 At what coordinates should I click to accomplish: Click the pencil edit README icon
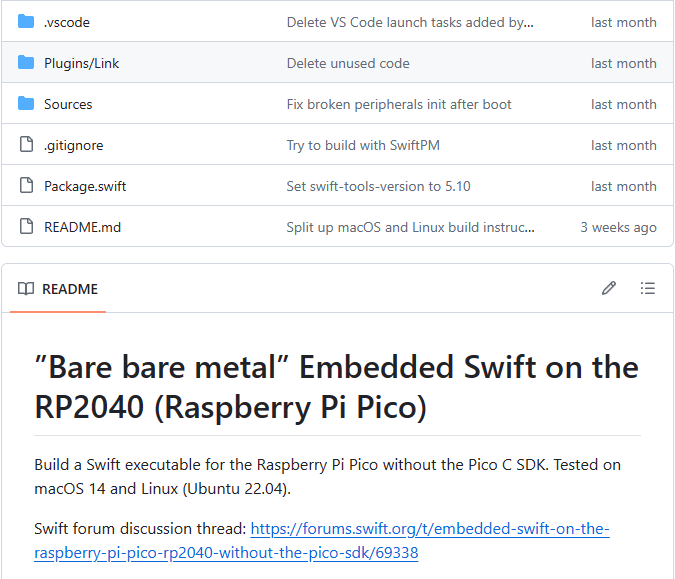(x=609, y=289)
